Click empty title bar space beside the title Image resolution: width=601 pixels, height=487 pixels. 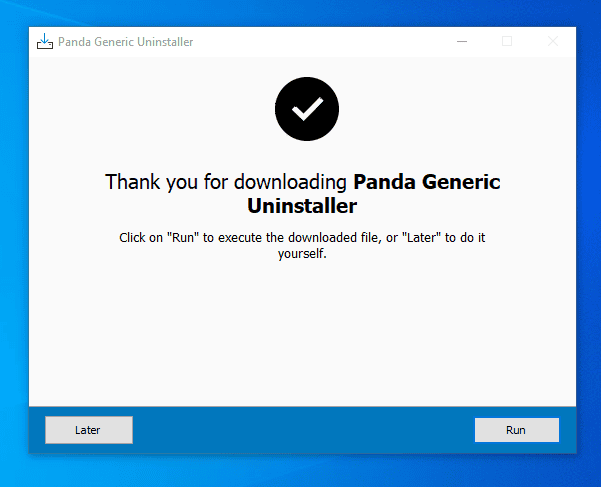point(320,42)
